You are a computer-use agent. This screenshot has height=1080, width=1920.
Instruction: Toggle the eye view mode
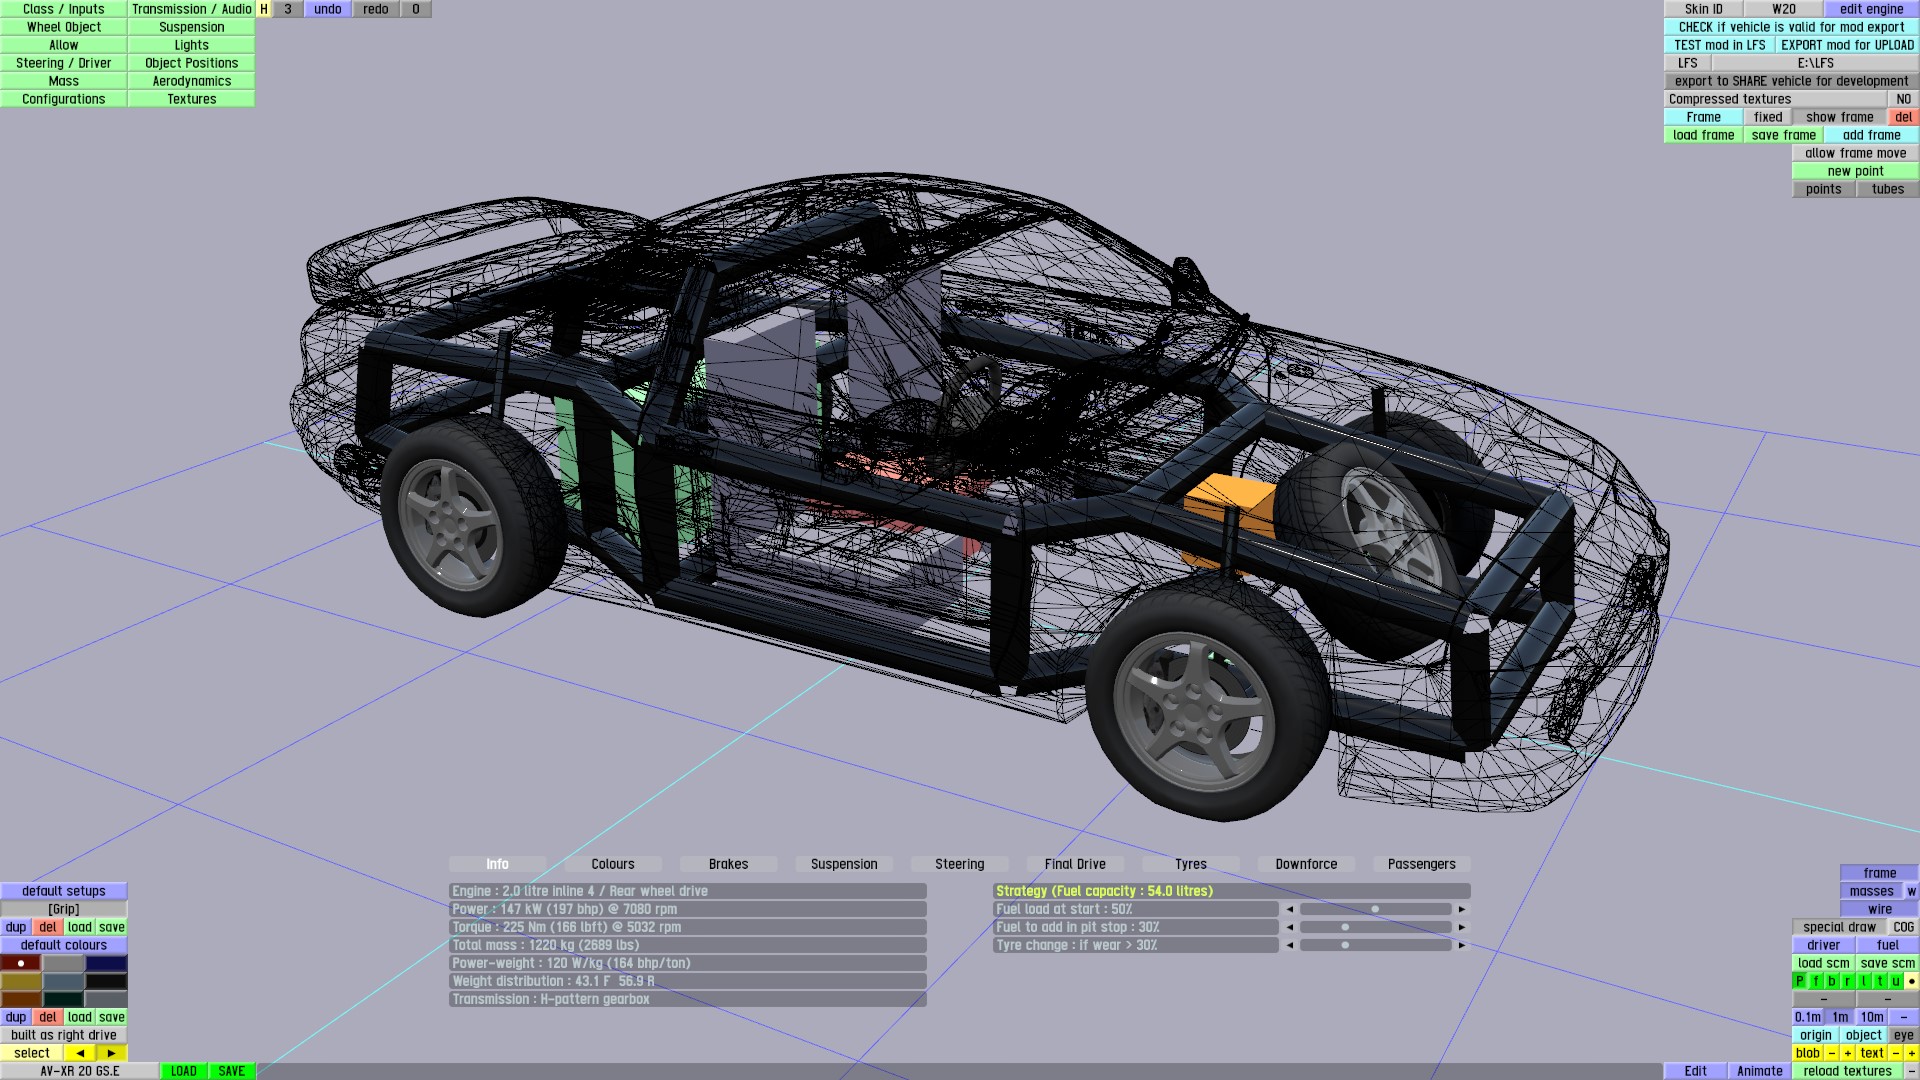[1903, 1035]
